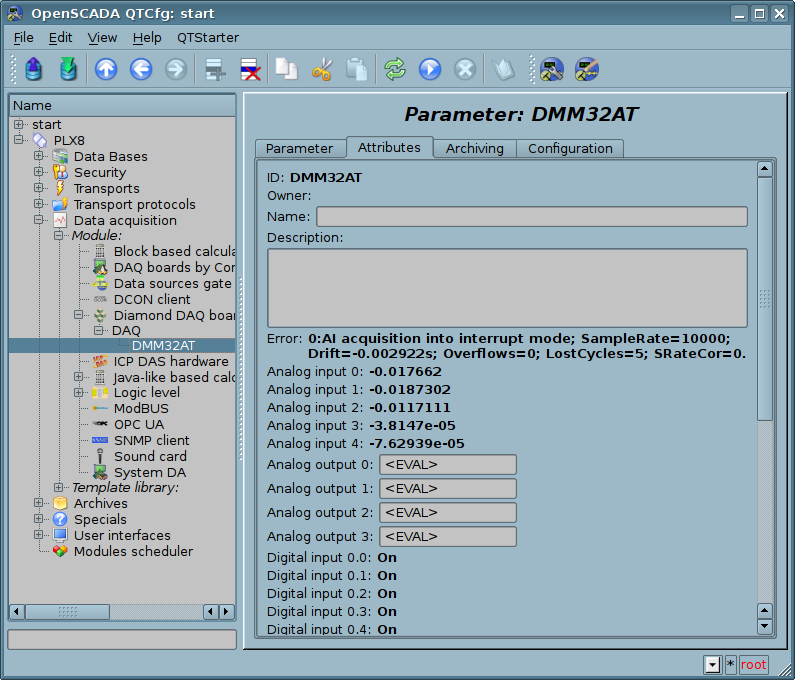Screen dimensions: 795x680
Task: Expand the Archives tree node
Action: tap(39, 503)
